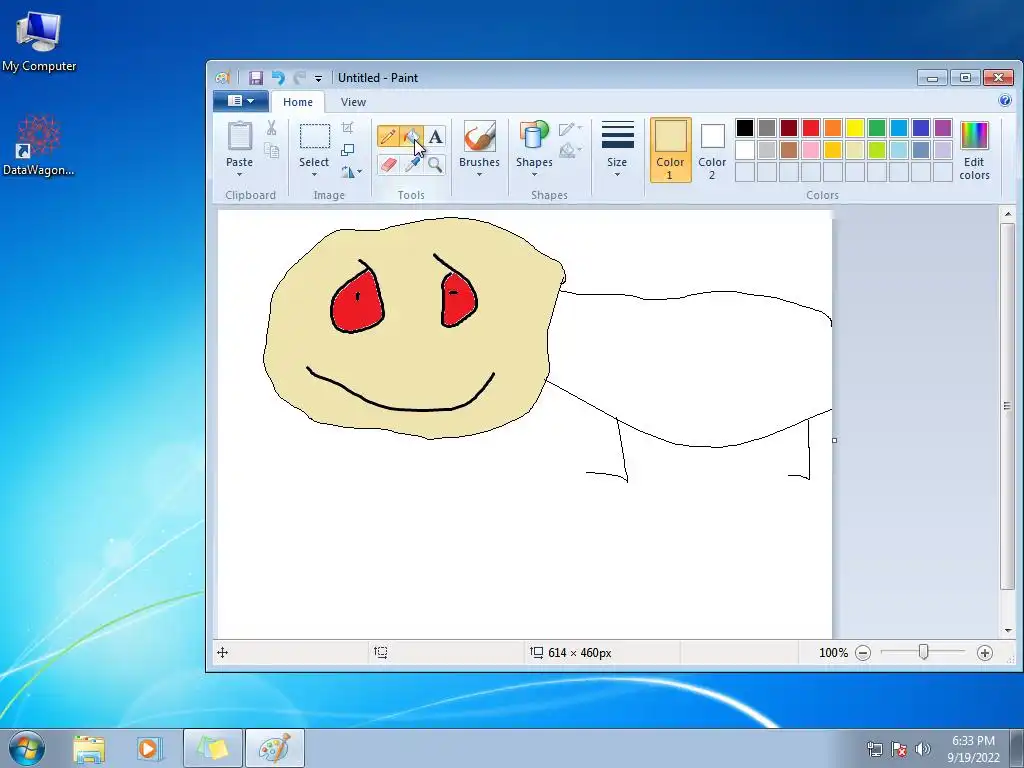Click the vertical scrollbar up arrow
The image size is (1024, 768).
tap(1008, 214)
